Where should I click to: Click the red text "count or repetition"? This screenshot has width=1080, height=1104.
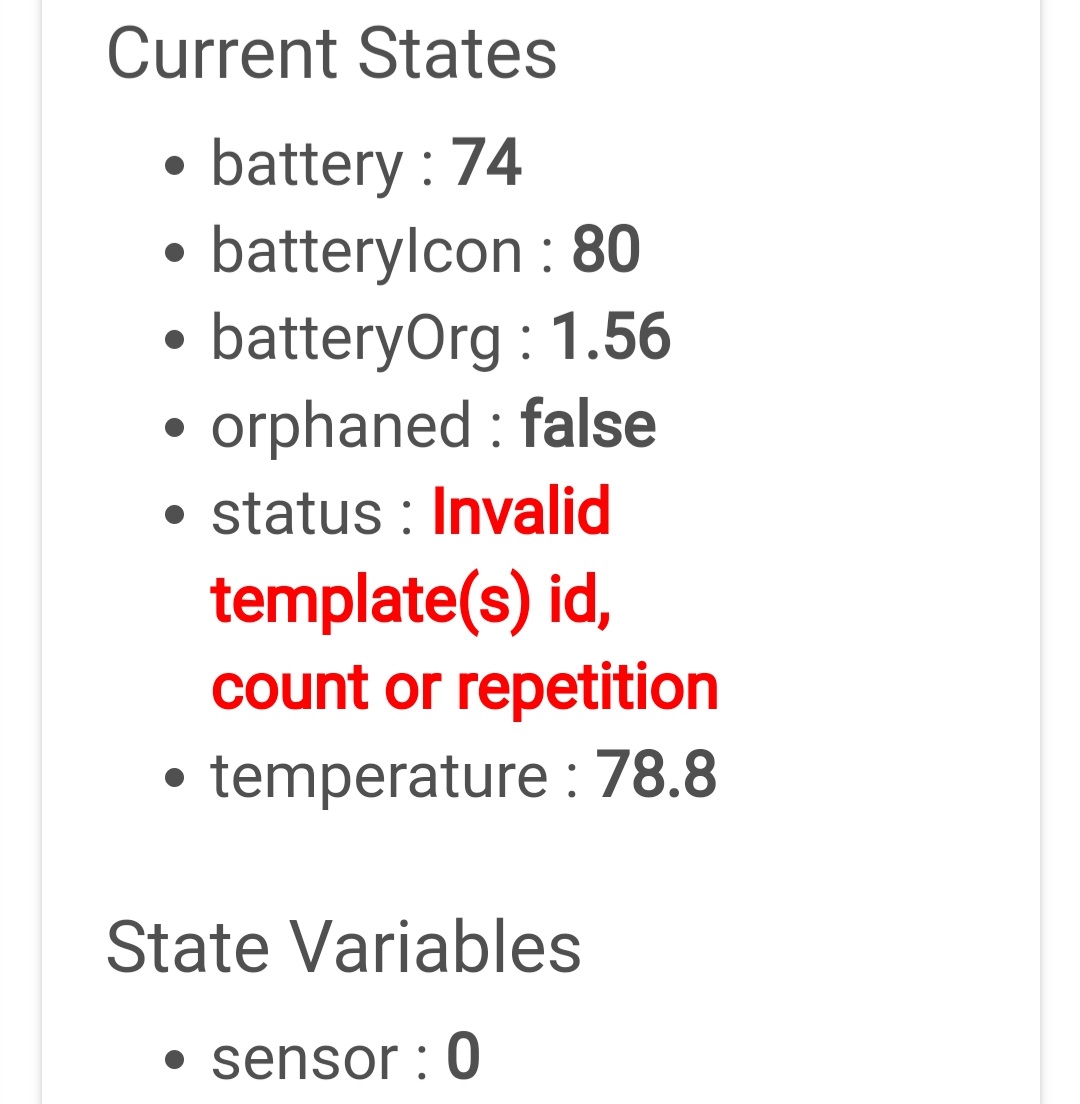tap(465, 688)
